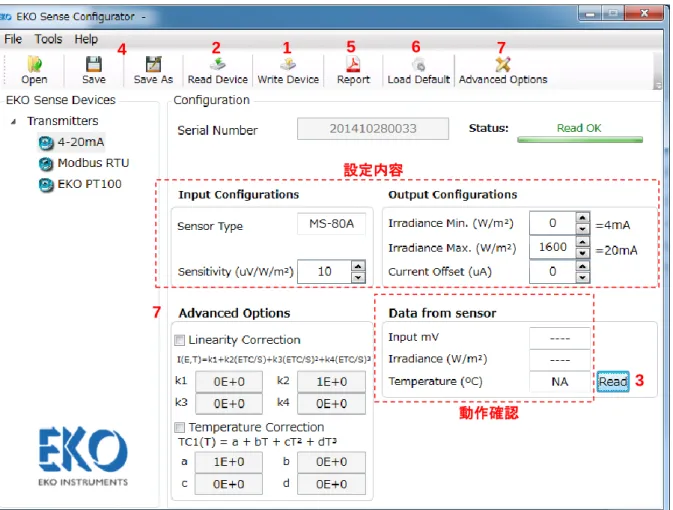
Task: Click the coefficient a field
Action: pos(229,462)
